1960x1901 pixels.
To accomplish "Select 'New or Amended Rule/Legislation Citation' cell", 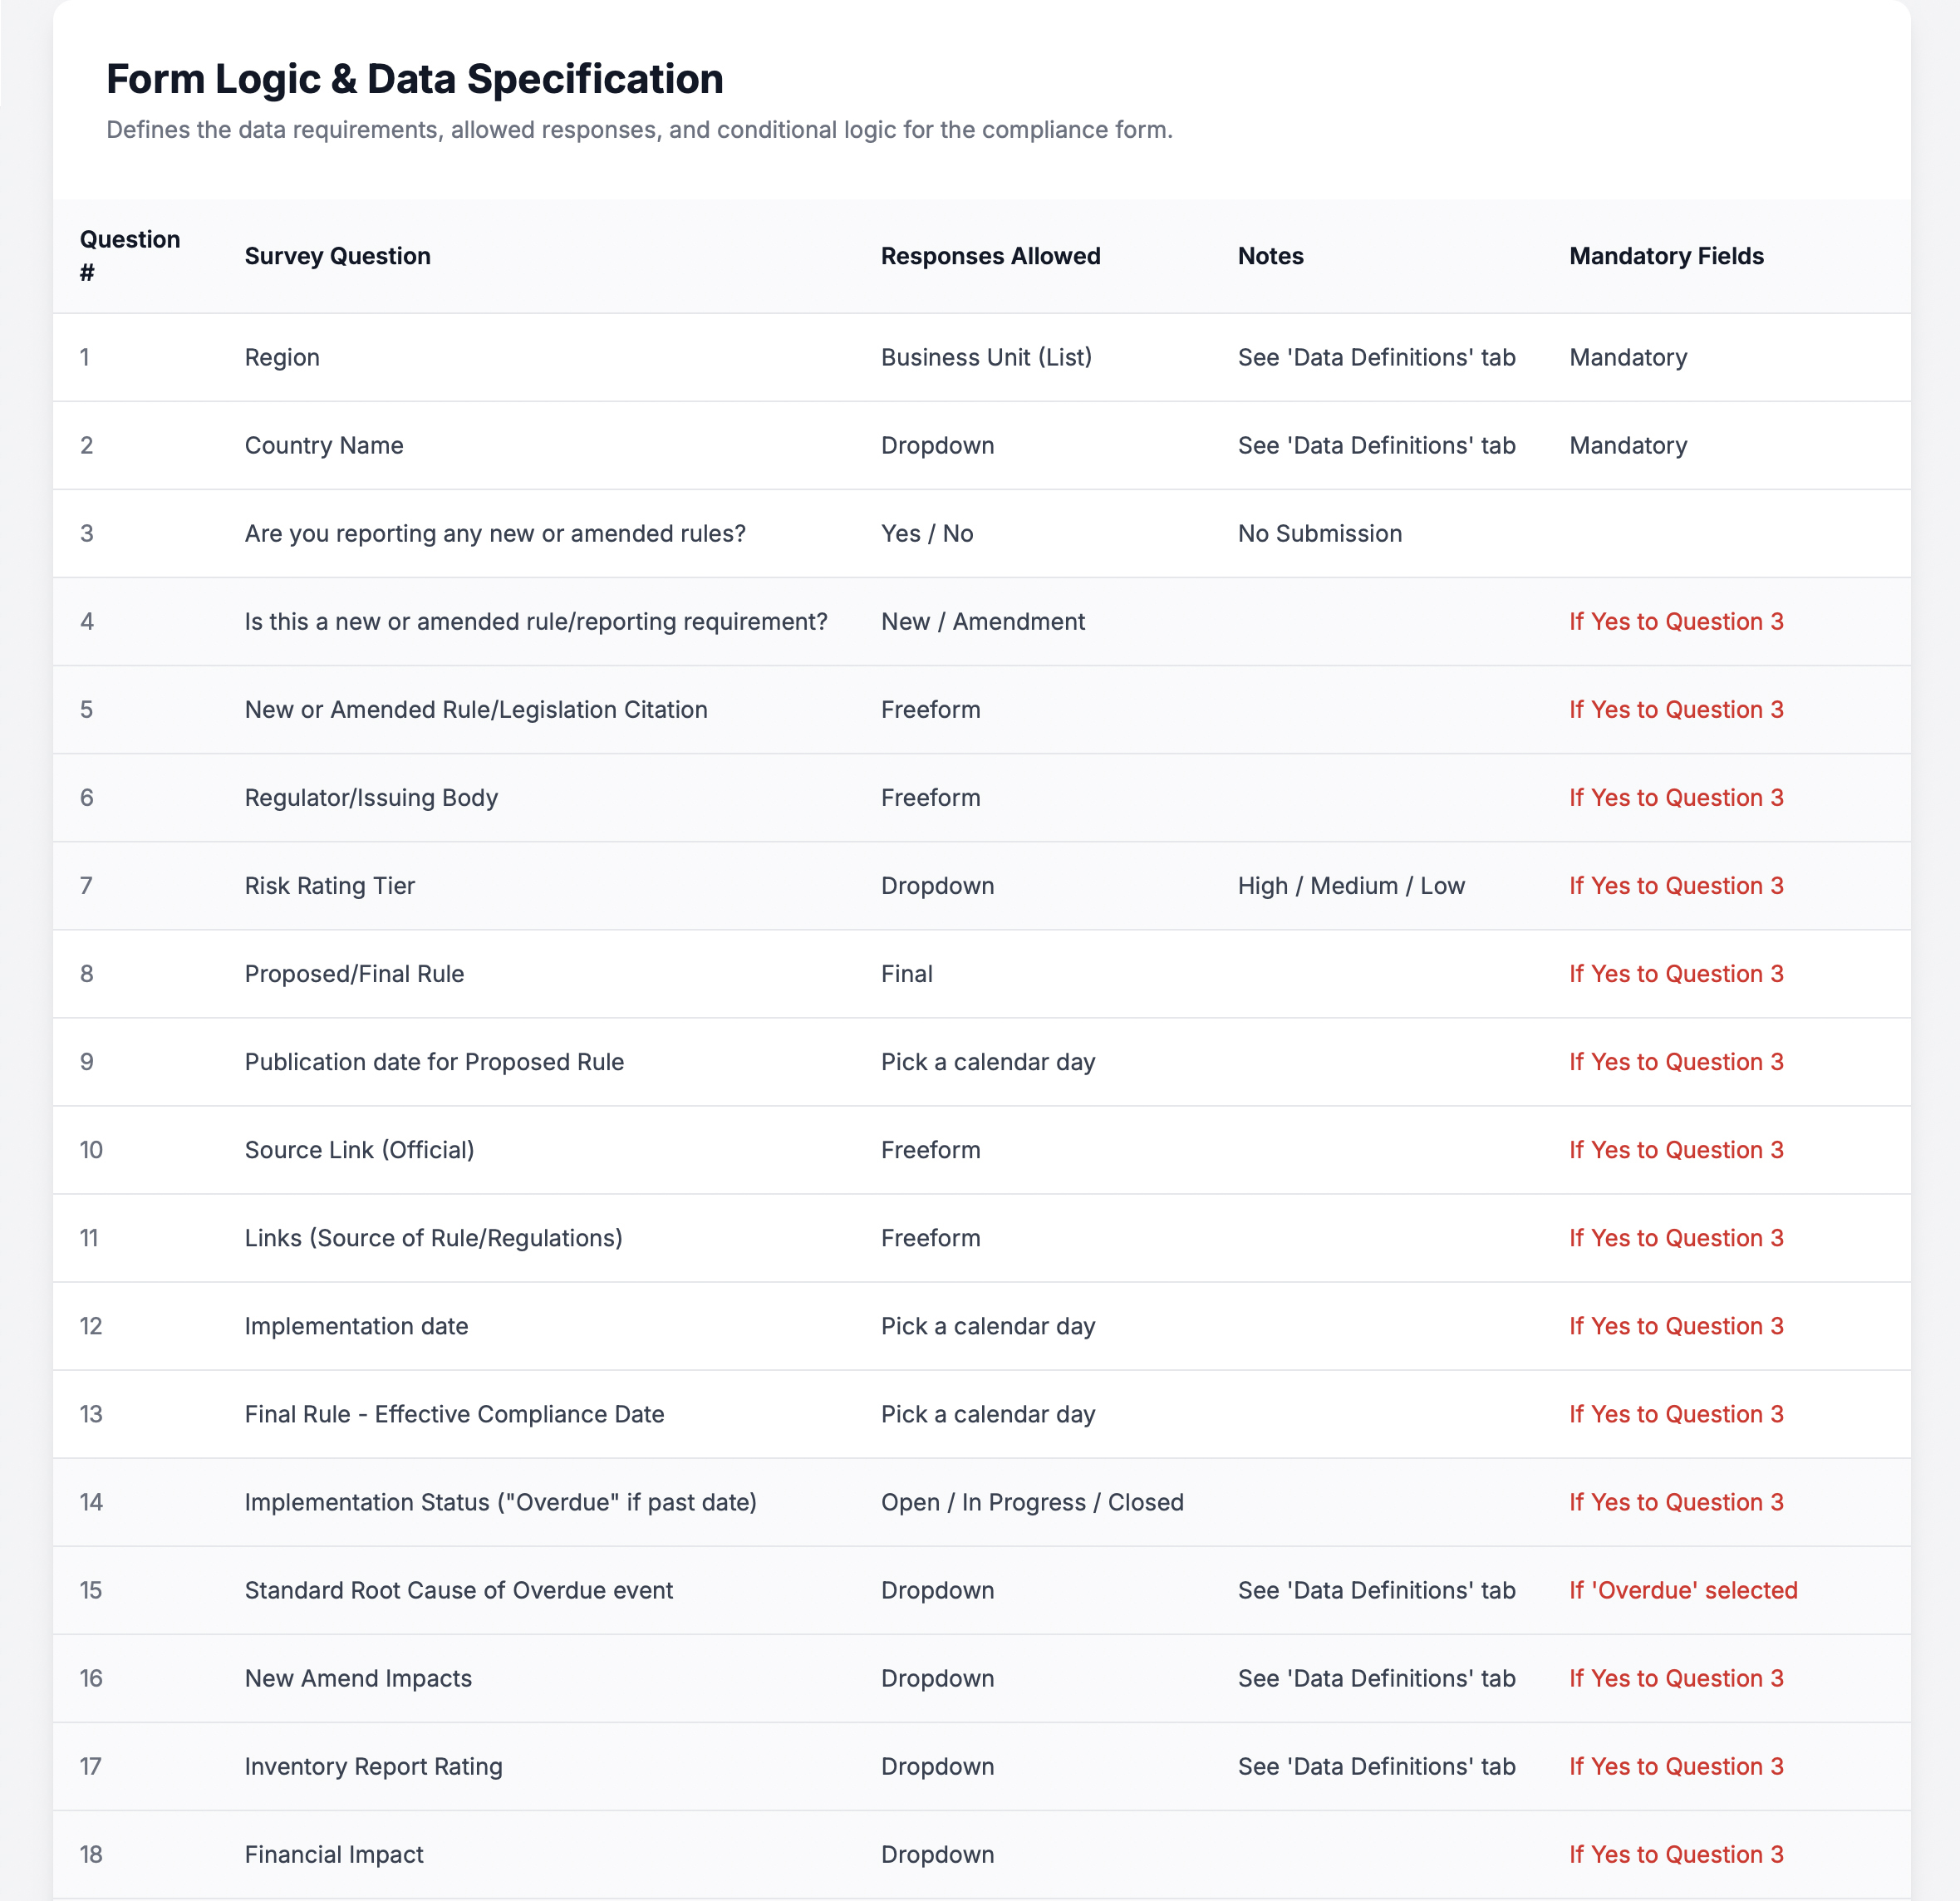I will tap(476, 709).
